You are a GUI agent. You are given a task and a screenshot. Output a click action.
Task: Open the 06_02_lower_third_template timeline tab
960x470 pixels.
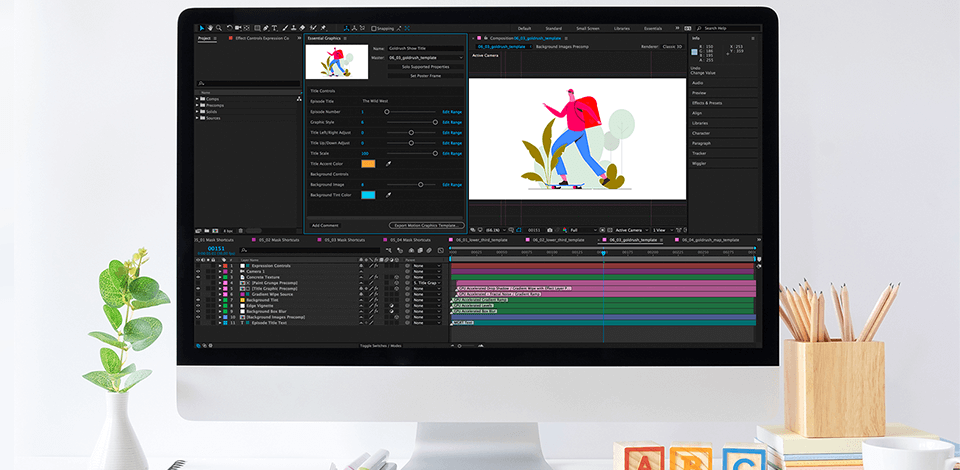(x=558, y=240)
